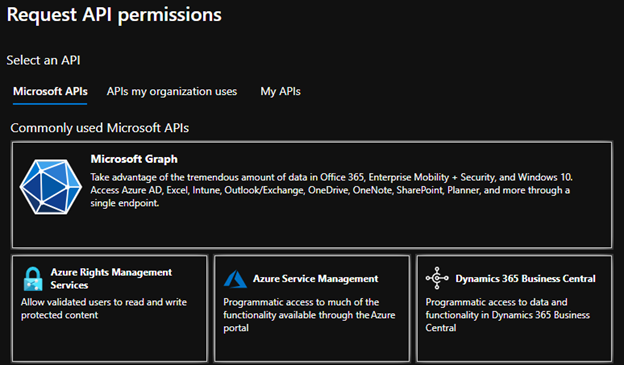Click the 'Request API permissions' title

(114, 15)
